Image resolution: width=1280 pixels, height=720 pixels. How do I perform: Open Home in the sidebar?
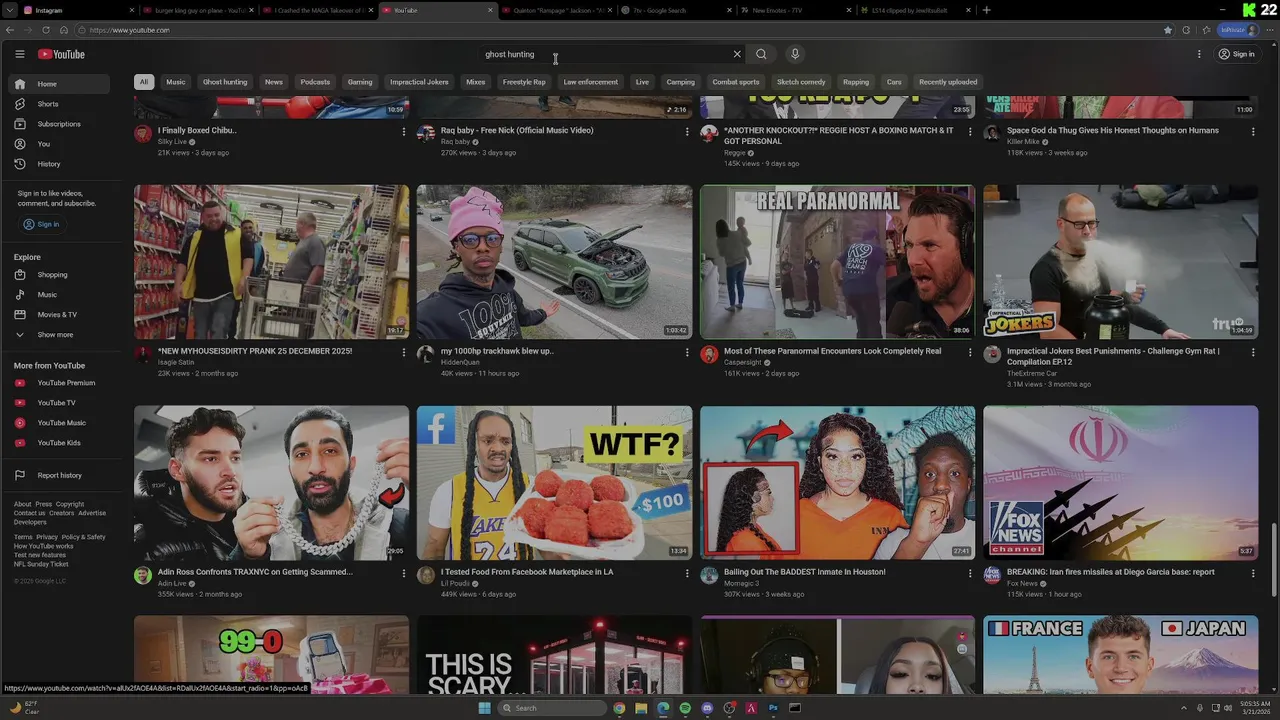coord(60,84)
